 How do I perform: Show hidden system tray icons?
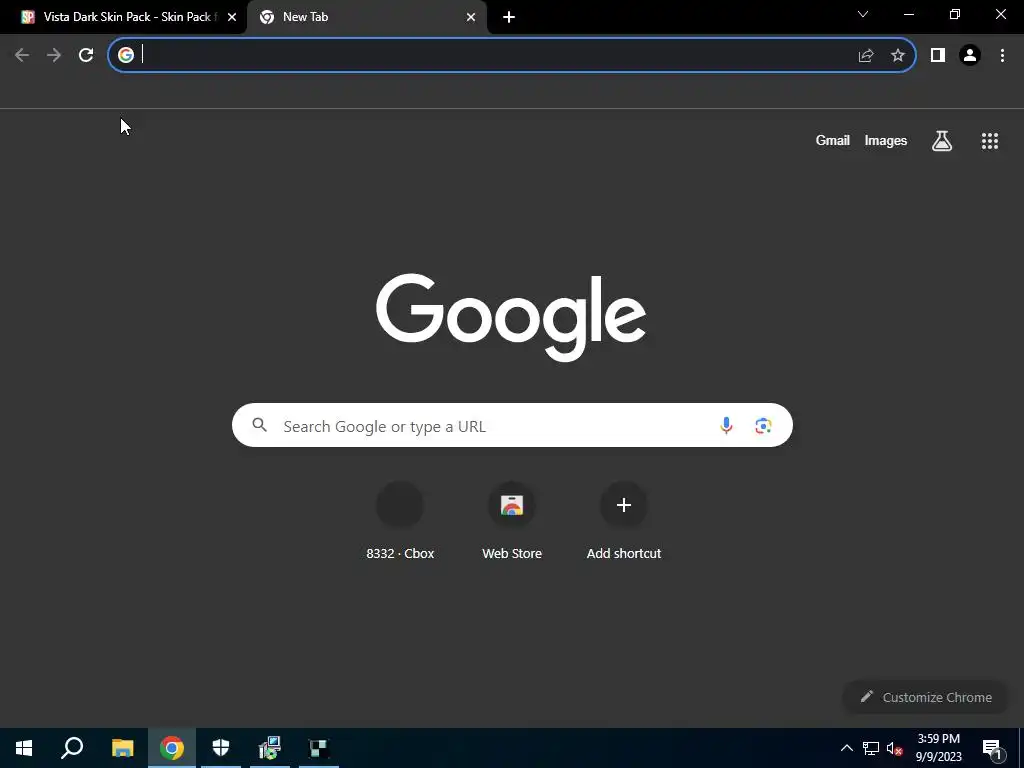(x=846, y=748)
